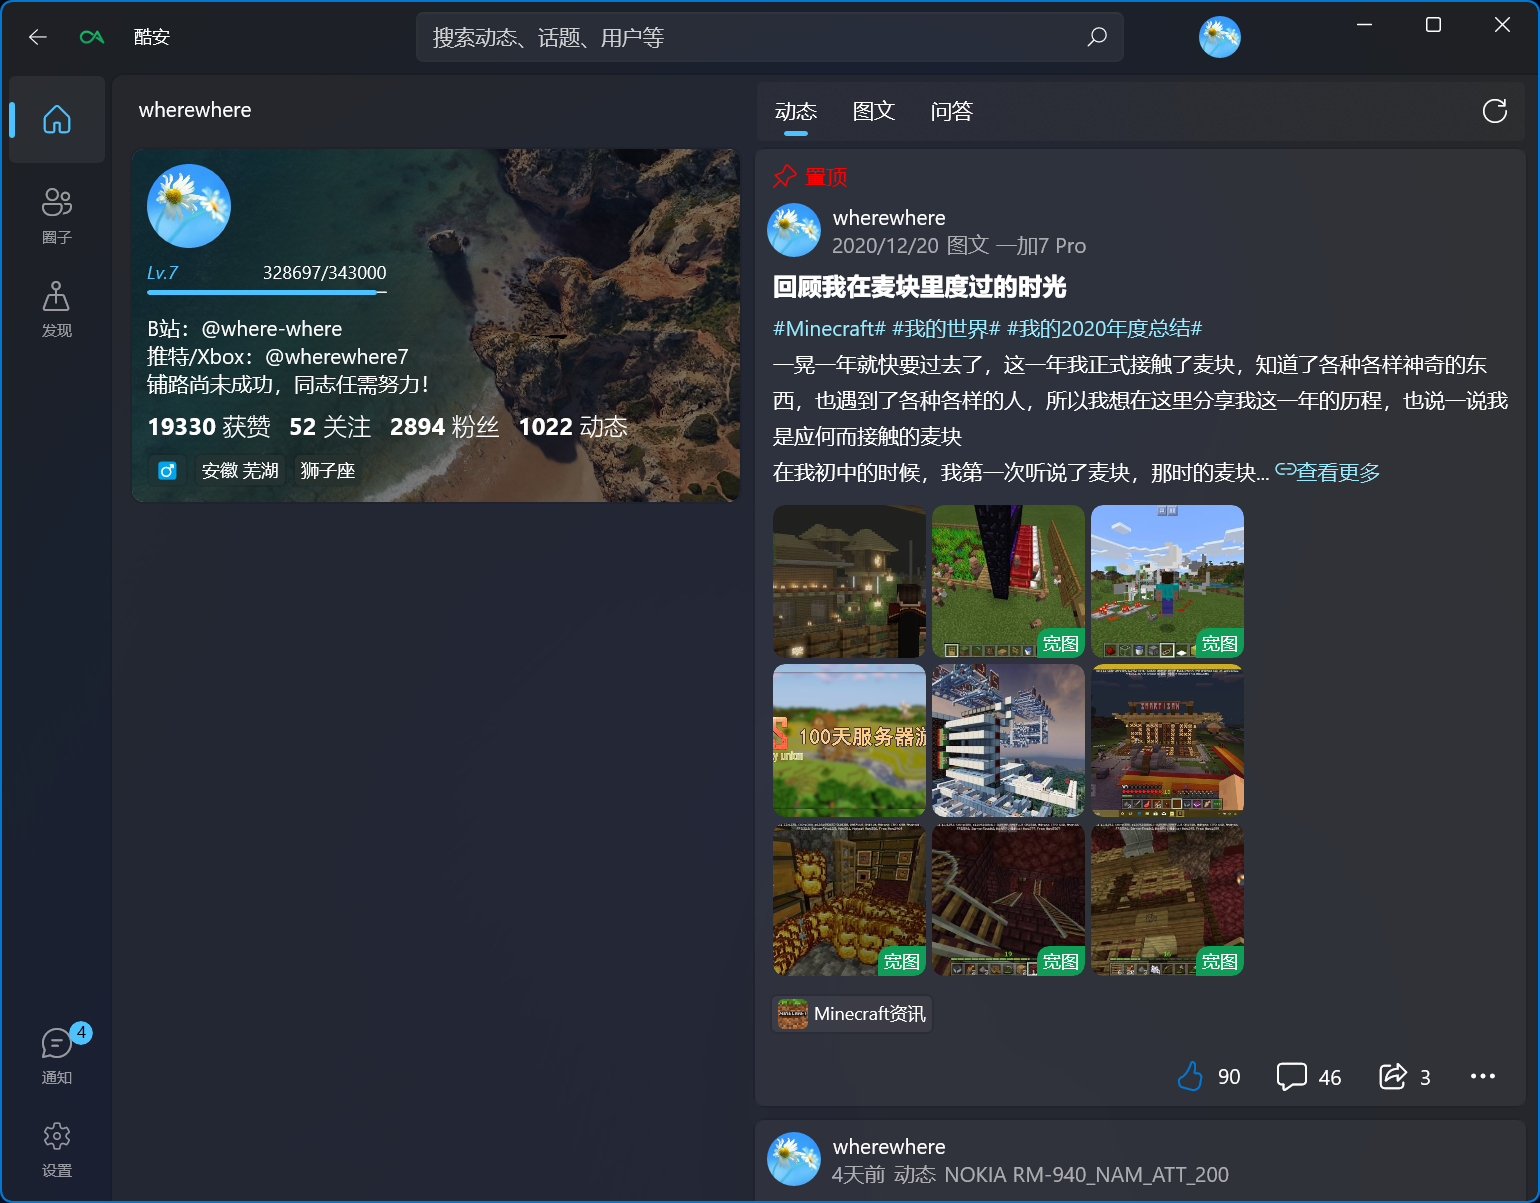
Task: Open more options ellipsis on pinned post
Action: tap(1483, 1076)
